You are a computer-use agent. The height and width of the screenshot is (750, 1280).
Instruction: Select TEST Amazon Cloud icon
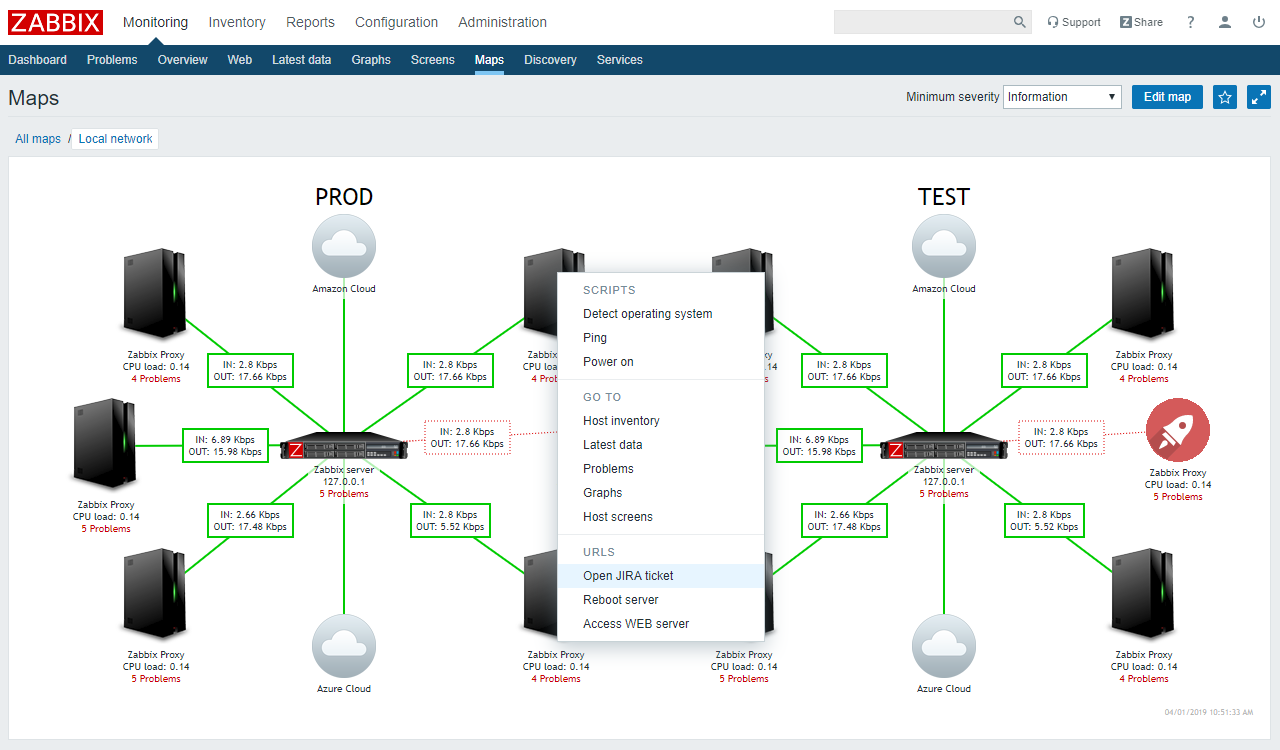(944, 246)
